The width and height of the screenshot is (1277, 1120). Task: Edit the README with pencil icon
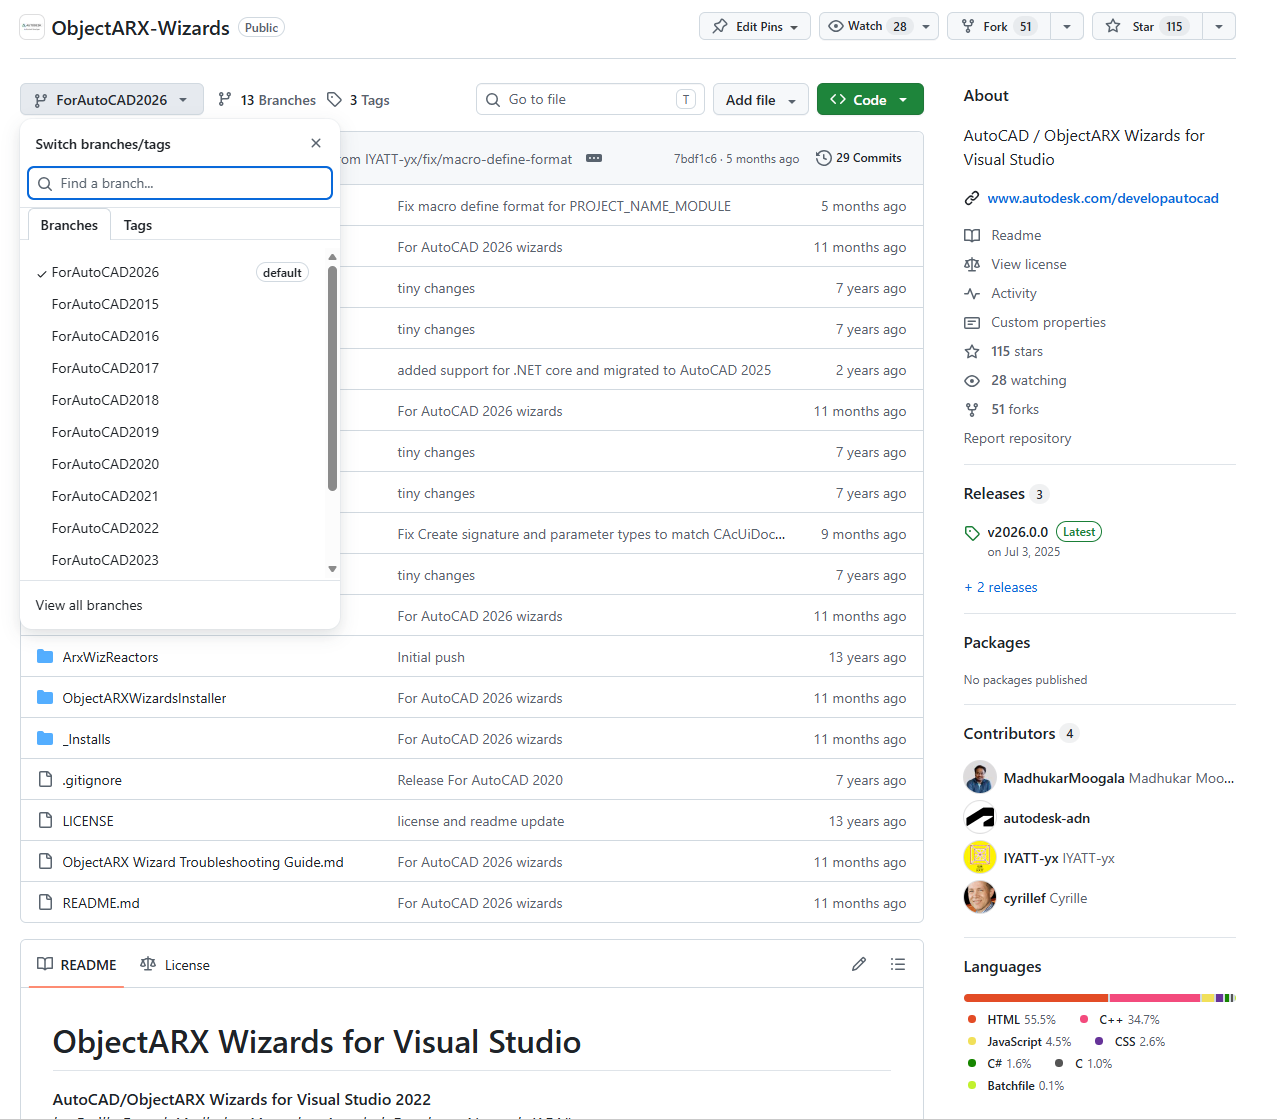click(859, 964)
